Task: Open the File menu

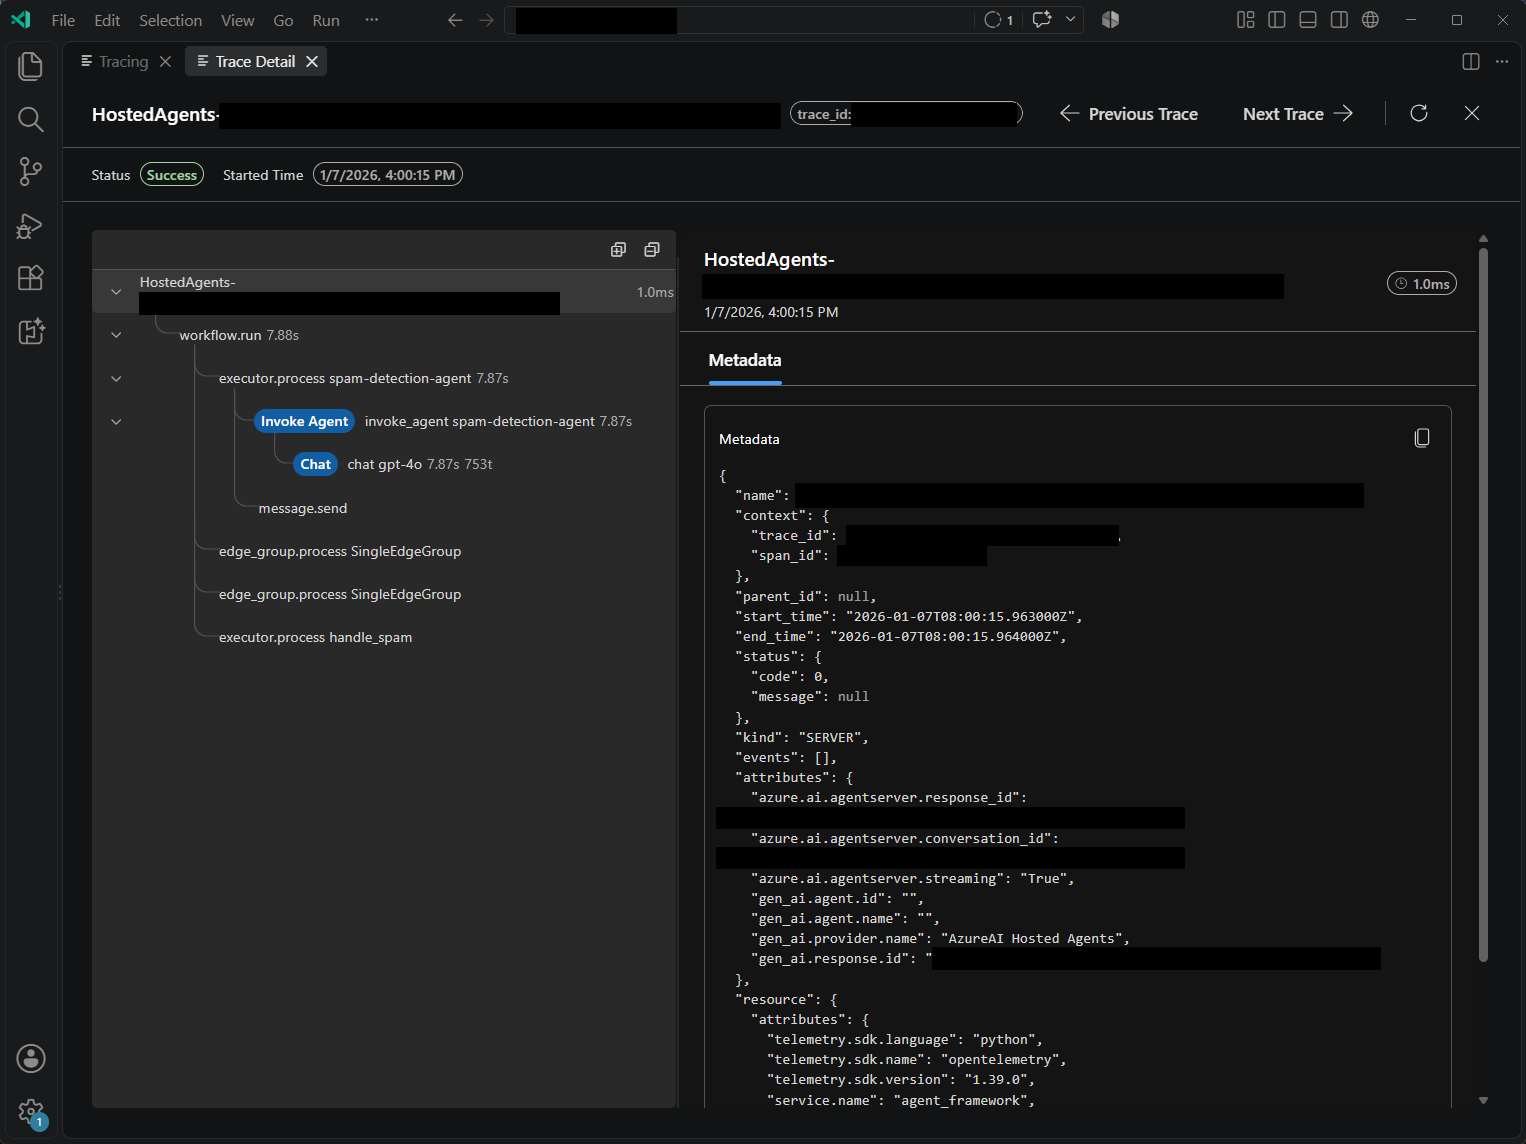Action: click(63, 20)
